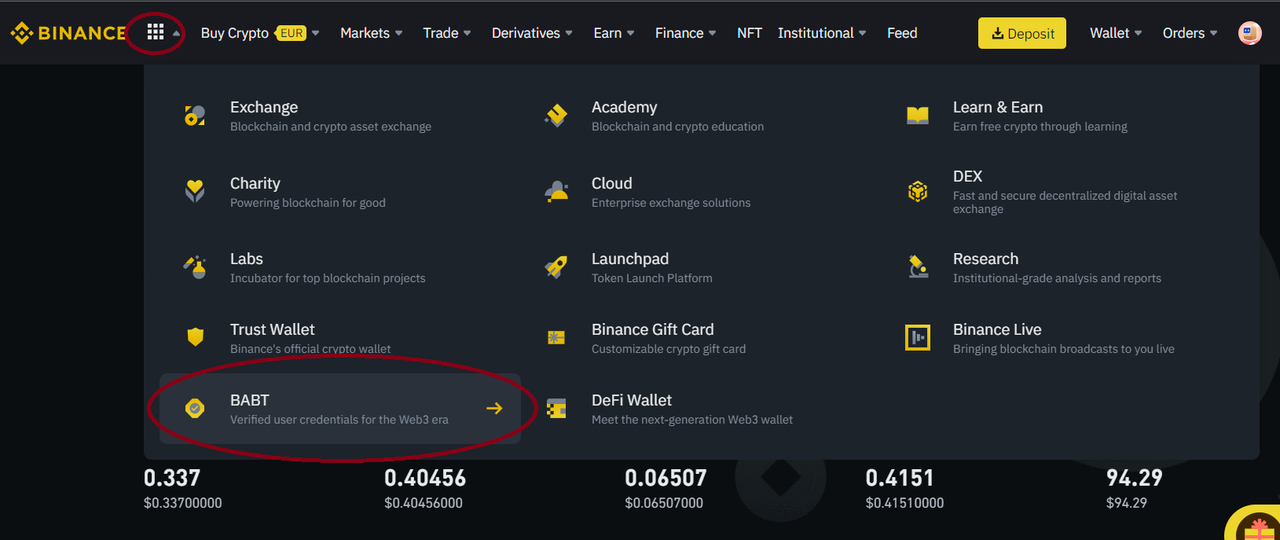Viewport: 1280px width, 540px height.
Task: Click the DEX cube icon
Action: 918,191
